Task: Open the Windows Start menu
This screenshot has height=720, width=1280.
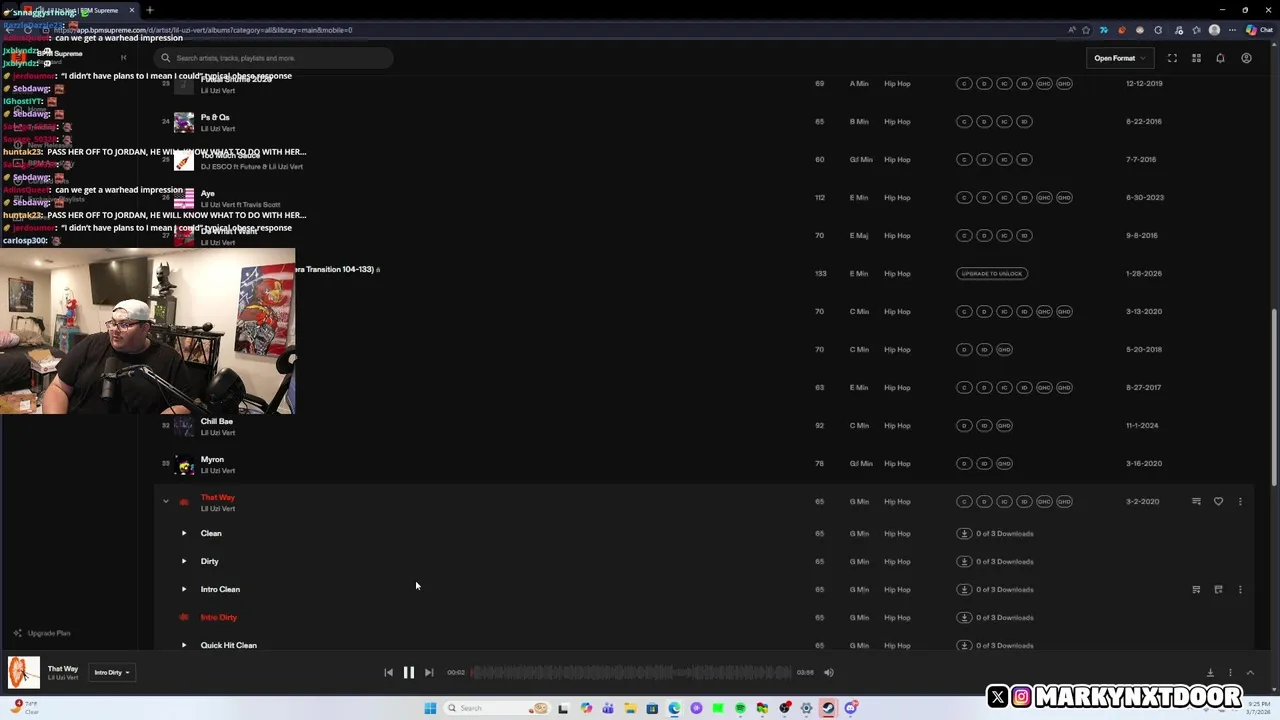Action: coord(430,708)
